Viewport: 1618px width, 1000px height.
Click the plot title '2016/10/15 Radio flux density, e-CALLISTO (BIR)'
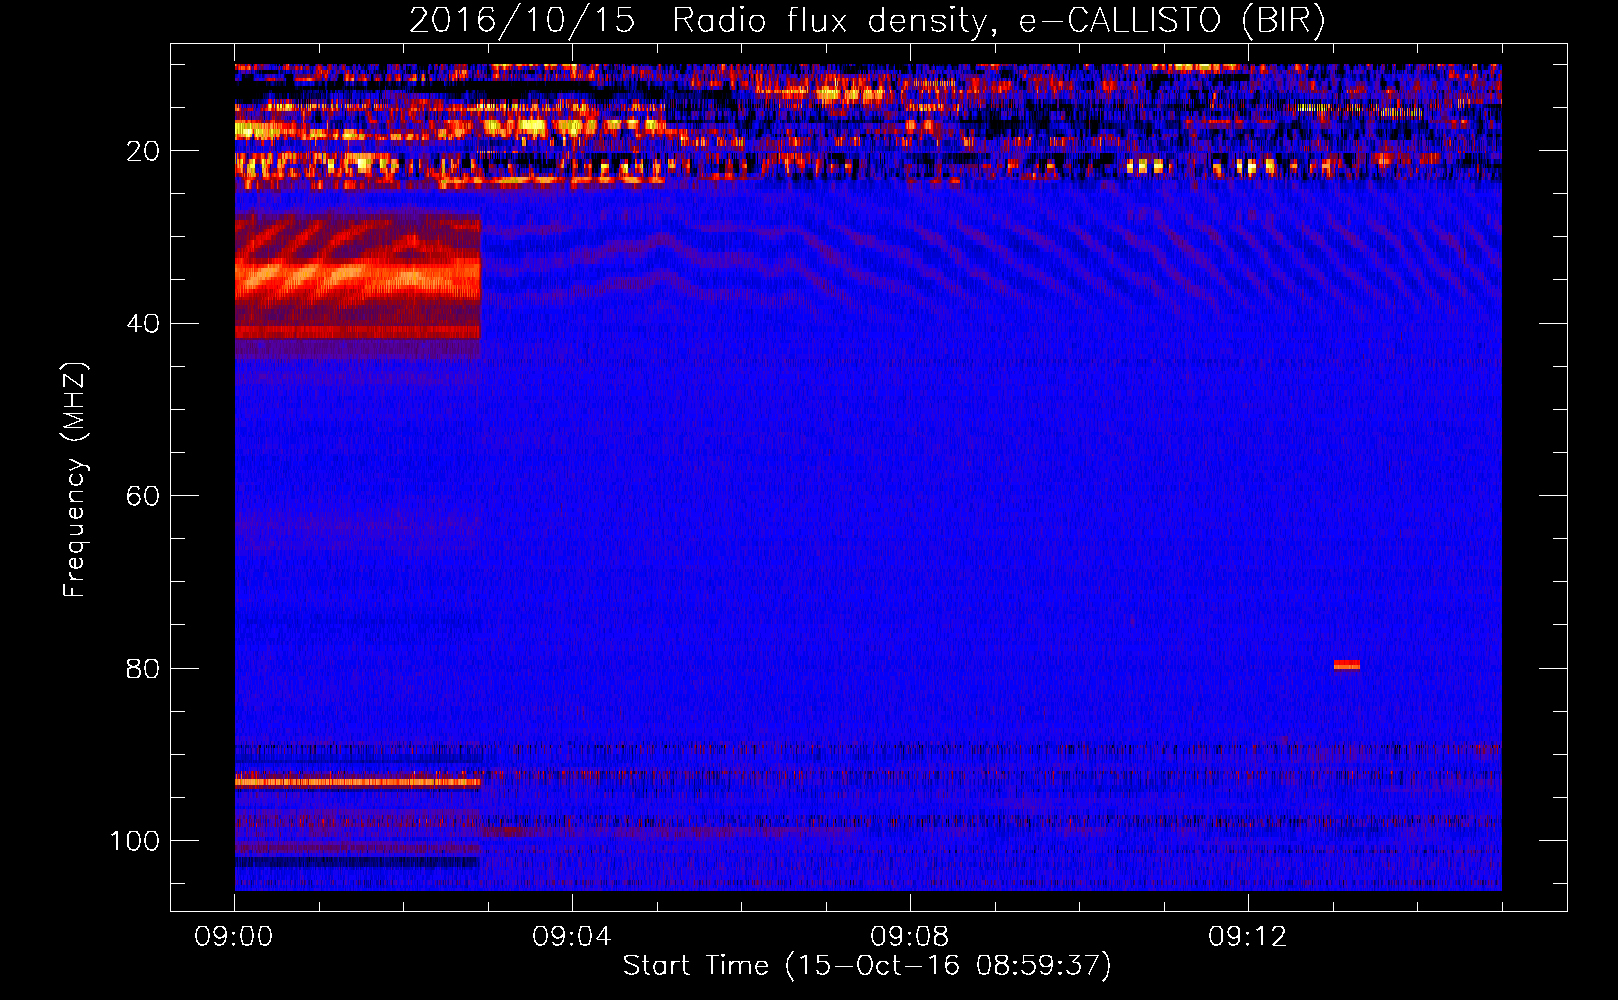(x=867, y=20)
